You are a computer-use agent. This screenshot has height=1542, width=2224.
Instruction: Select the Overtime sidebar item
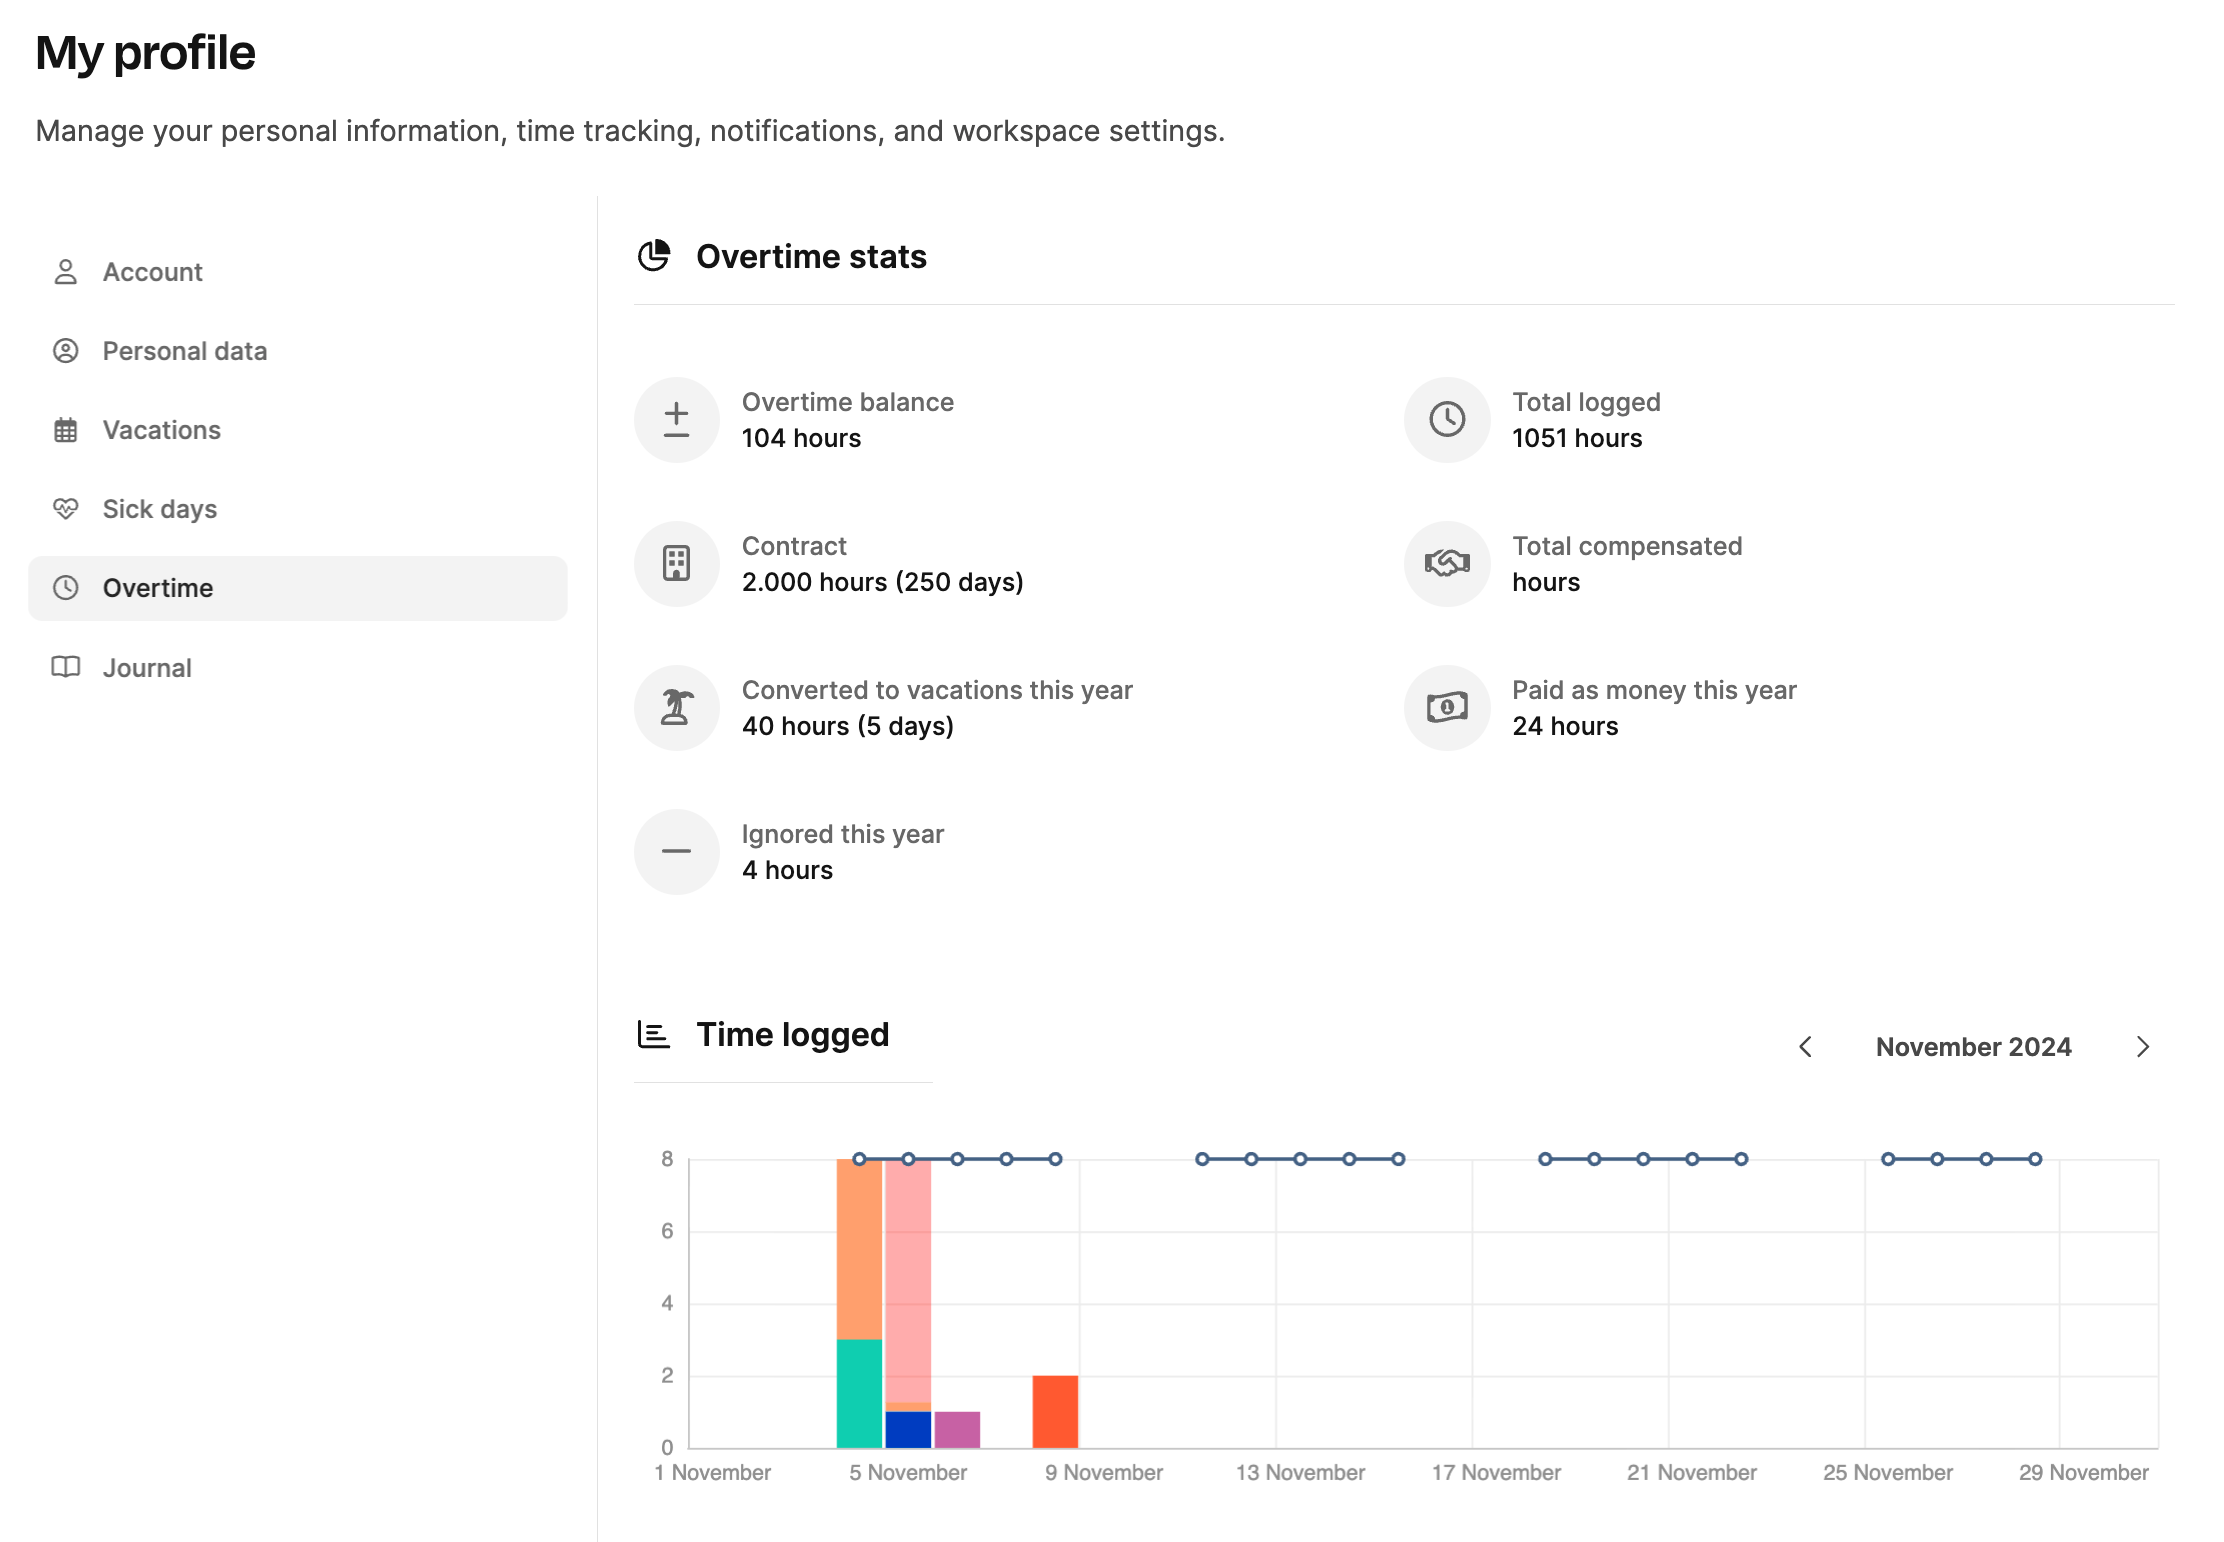(x=158, y=588)
